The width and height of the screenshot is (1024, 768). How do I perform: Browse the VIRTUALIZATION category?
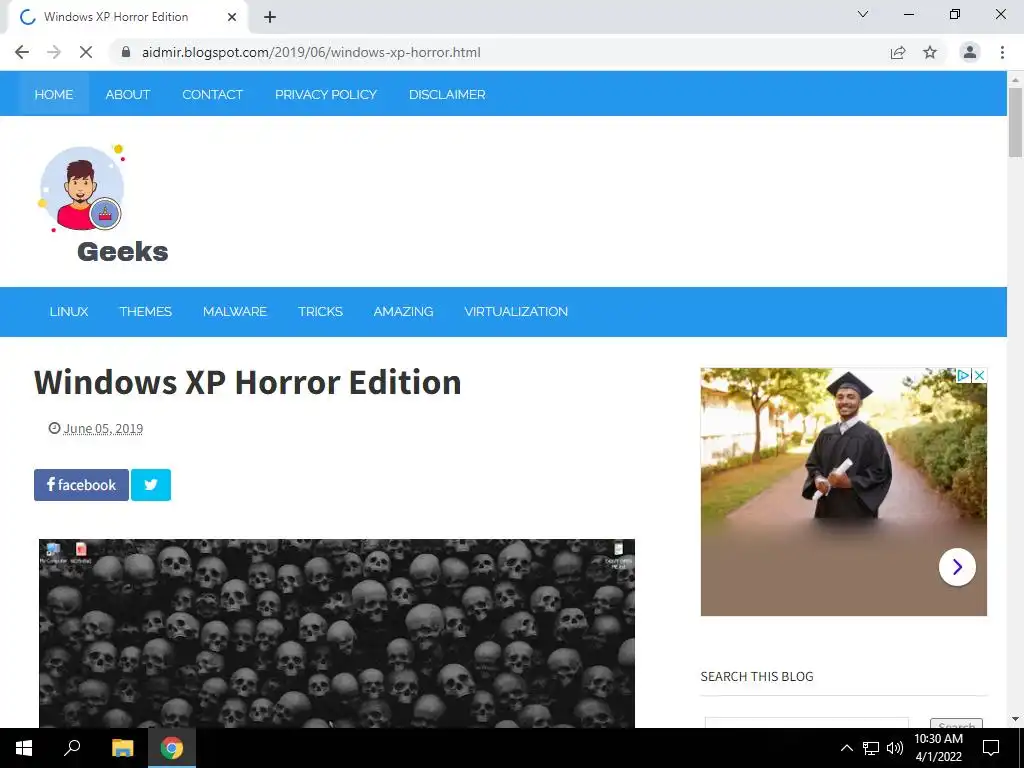pos(516,312)
